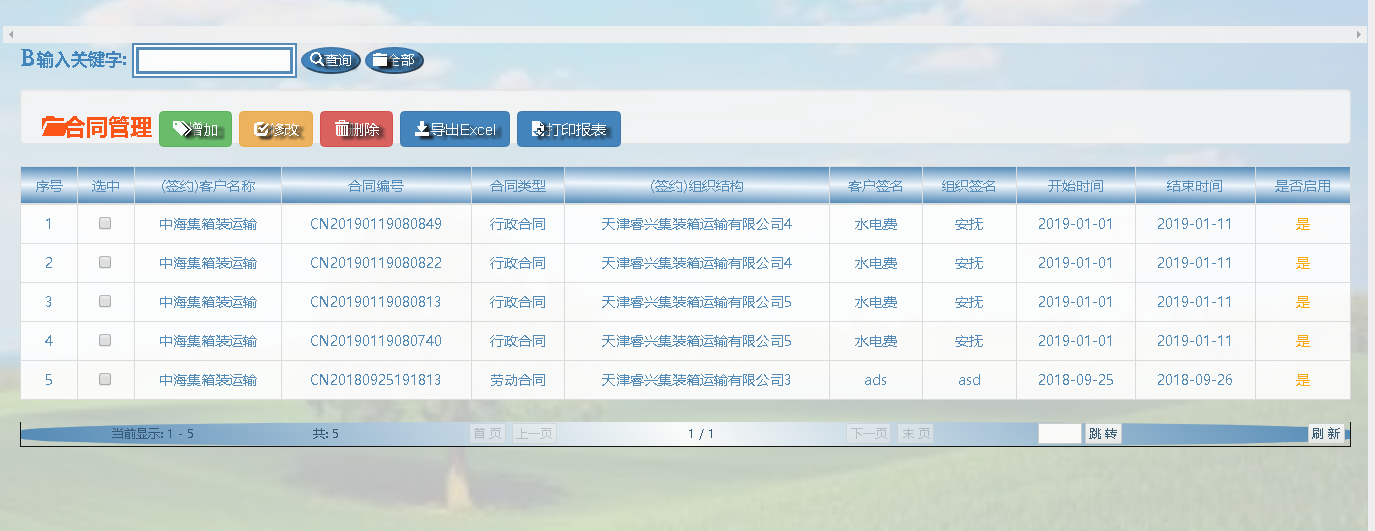Screen dimensions: 1375x531
Task: Click the orange folder icon beside 合同管理
Action: [53, 127]
